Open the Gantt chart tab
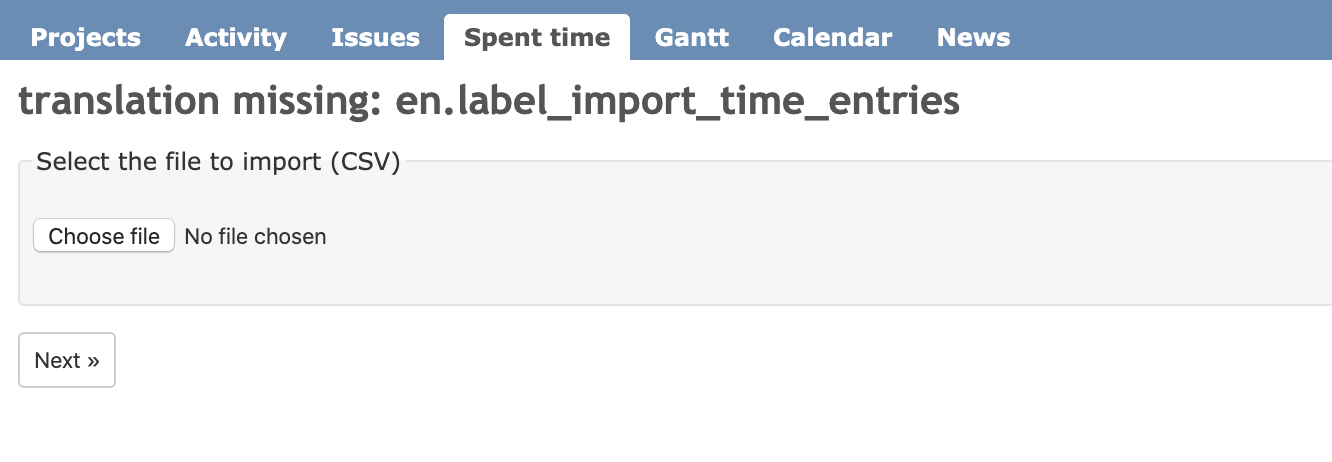Image resolution: width=1332 pixels, height=462 pixels. (691, 38)
